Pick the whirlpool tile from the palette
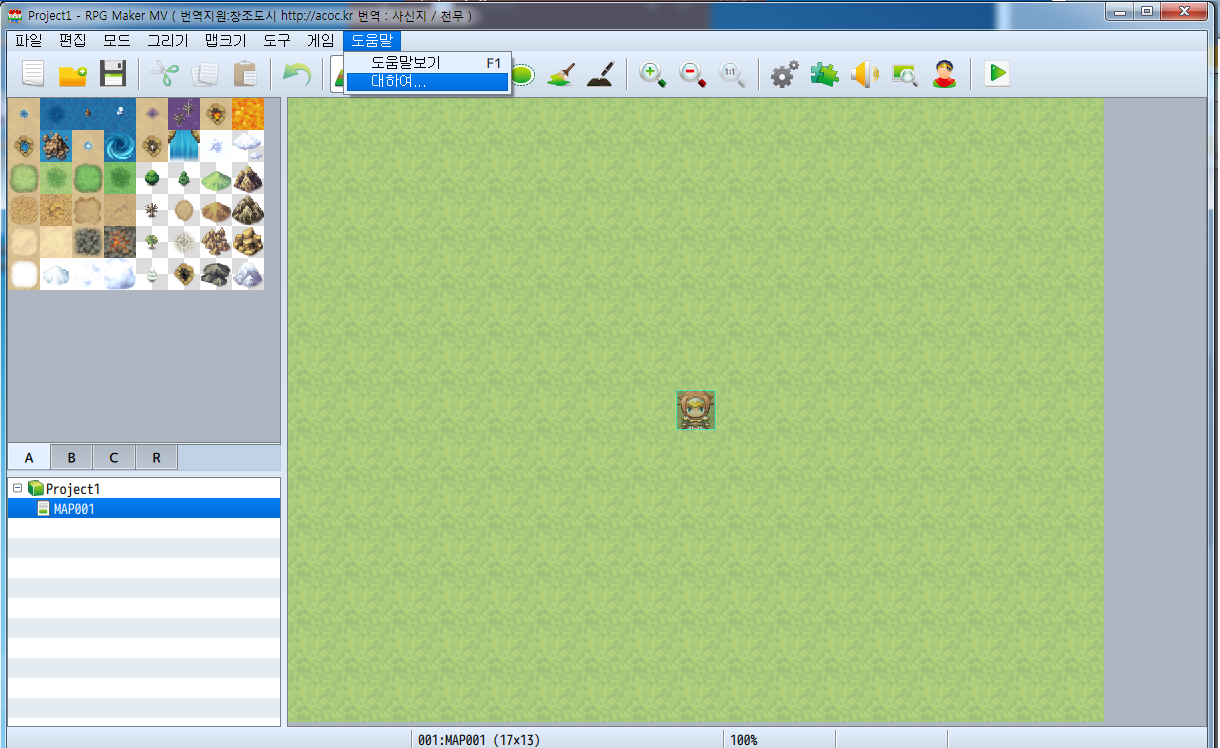 pyautogui.click(x=120, y=146)
